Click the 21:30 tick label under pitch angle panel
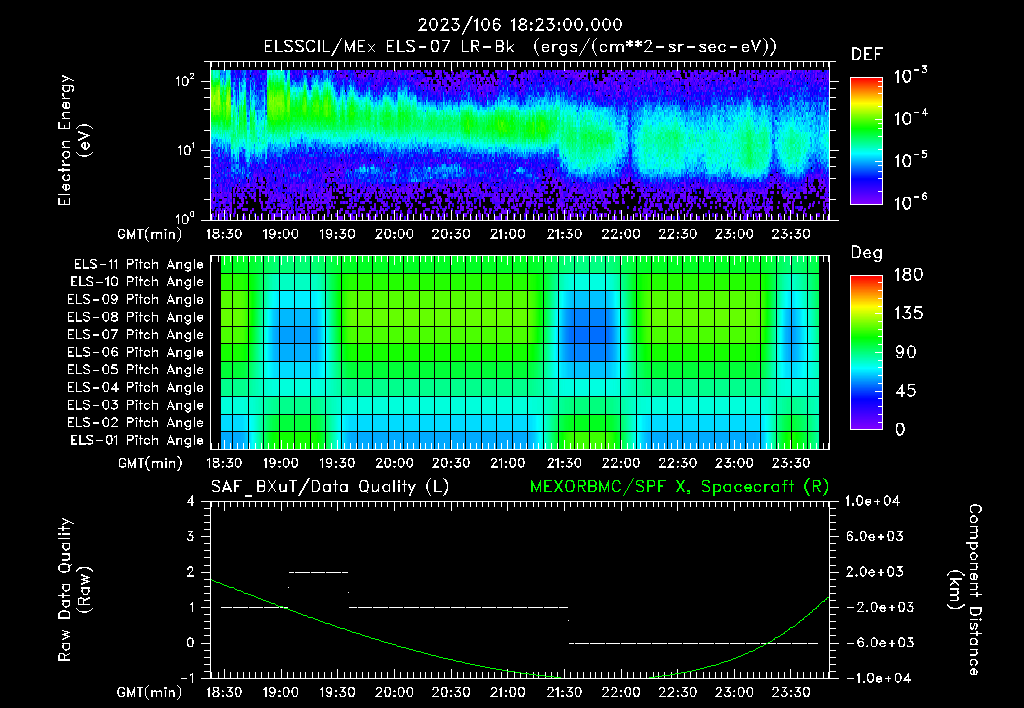 pos(564,463)
